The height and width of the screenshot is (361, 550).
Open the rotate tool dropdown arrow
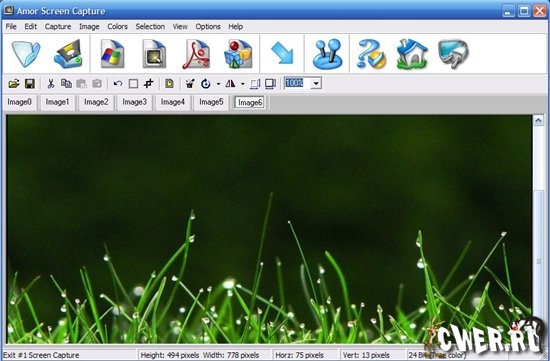218,84
